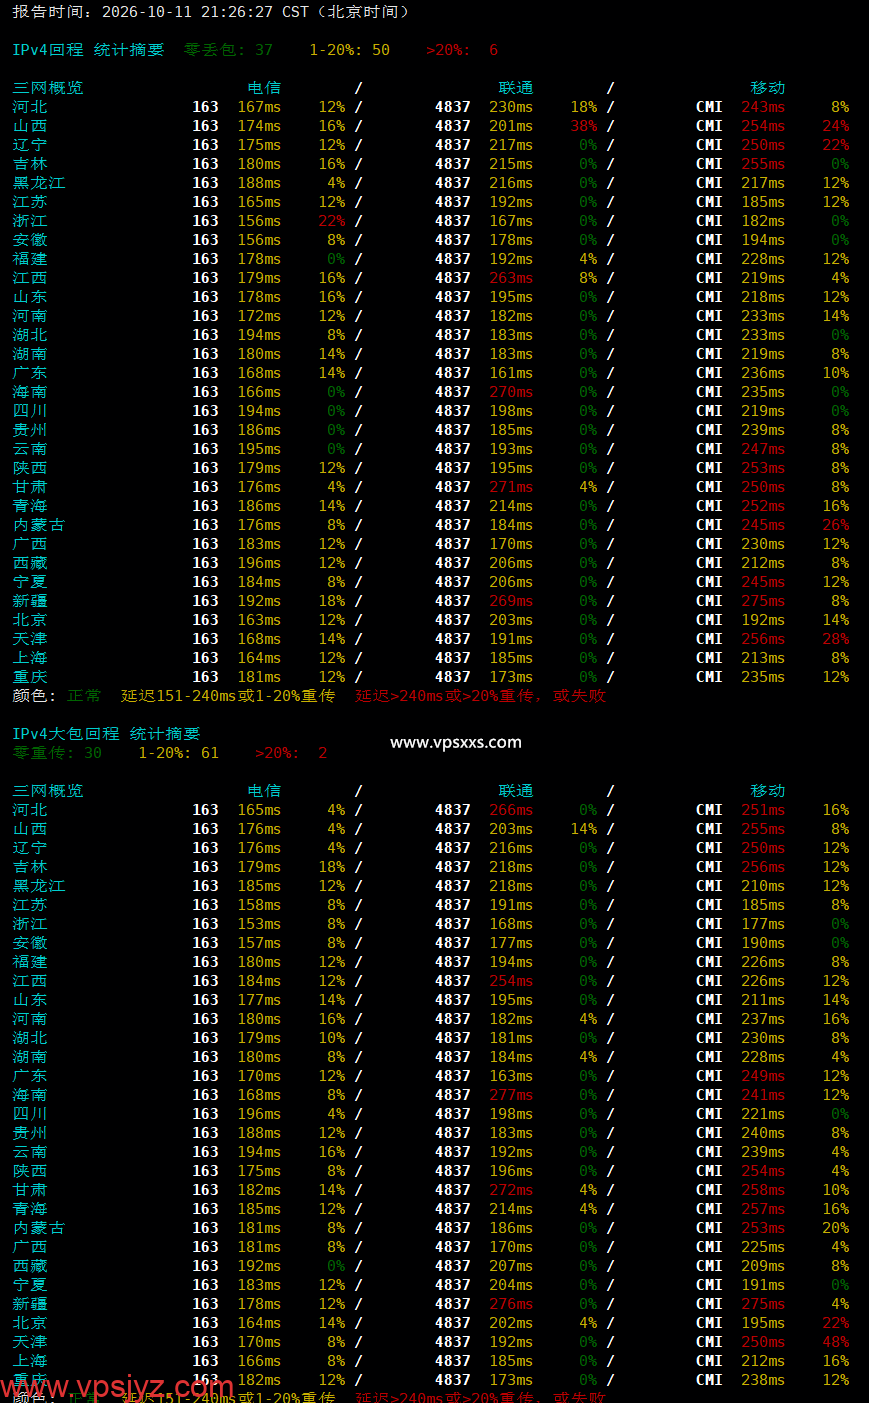Select the 247ms latency in 云南 row

click(x=763, y=449)
